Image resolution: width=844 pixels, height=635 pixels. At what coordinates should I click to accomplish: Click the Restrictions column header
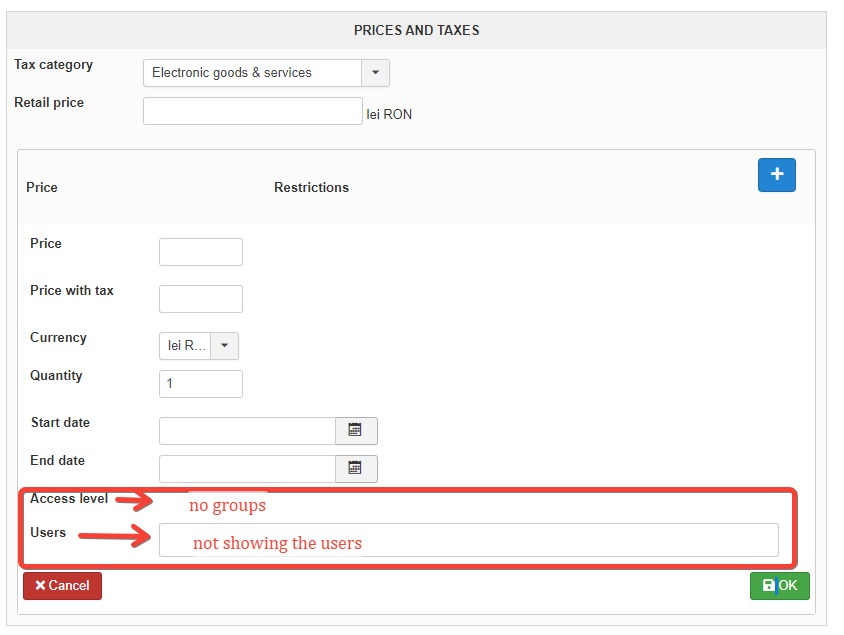(x=311, y=187)
